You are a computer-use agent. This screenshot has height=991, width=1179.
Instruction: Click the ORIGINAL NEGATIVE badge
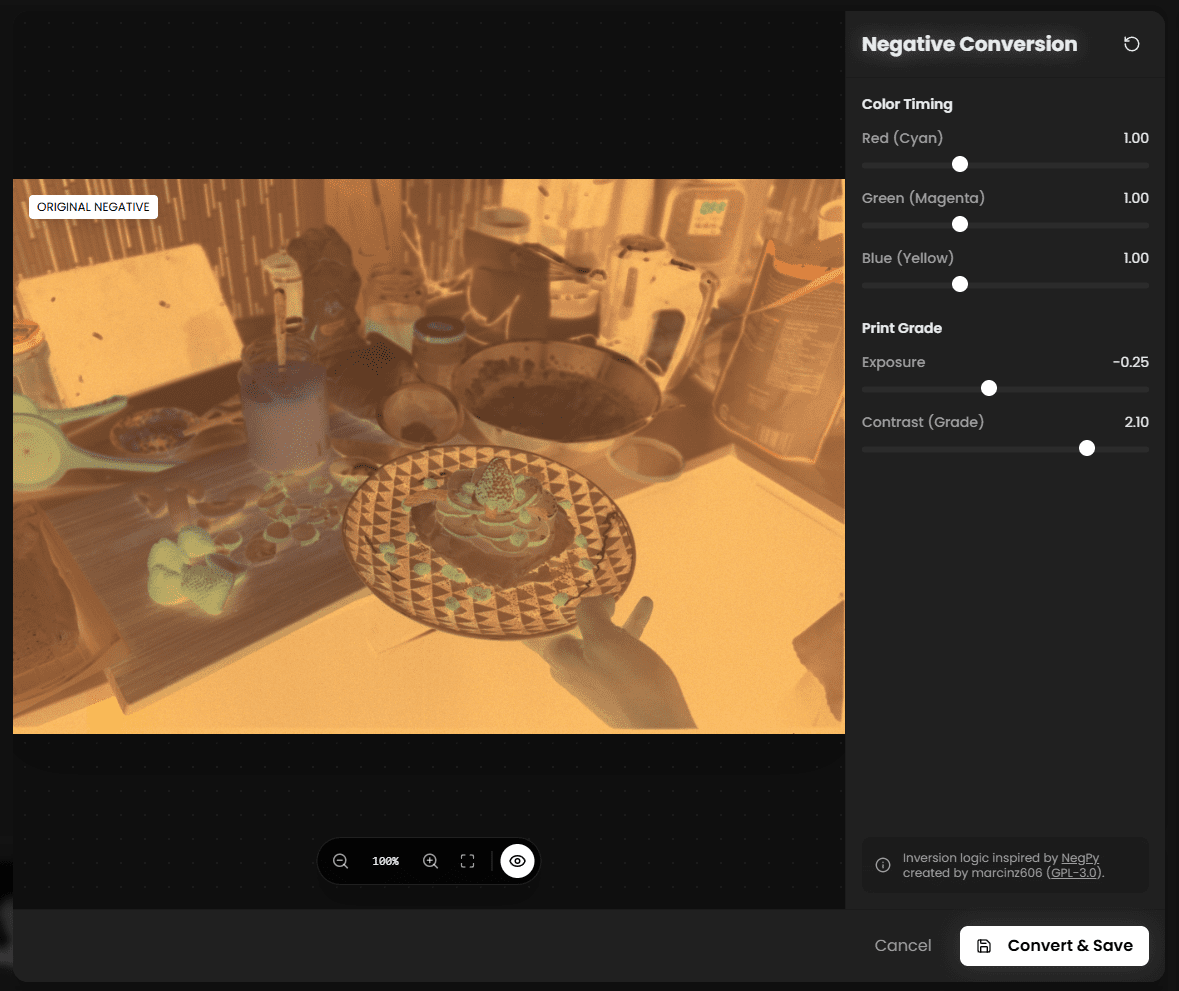coord(93,207)
